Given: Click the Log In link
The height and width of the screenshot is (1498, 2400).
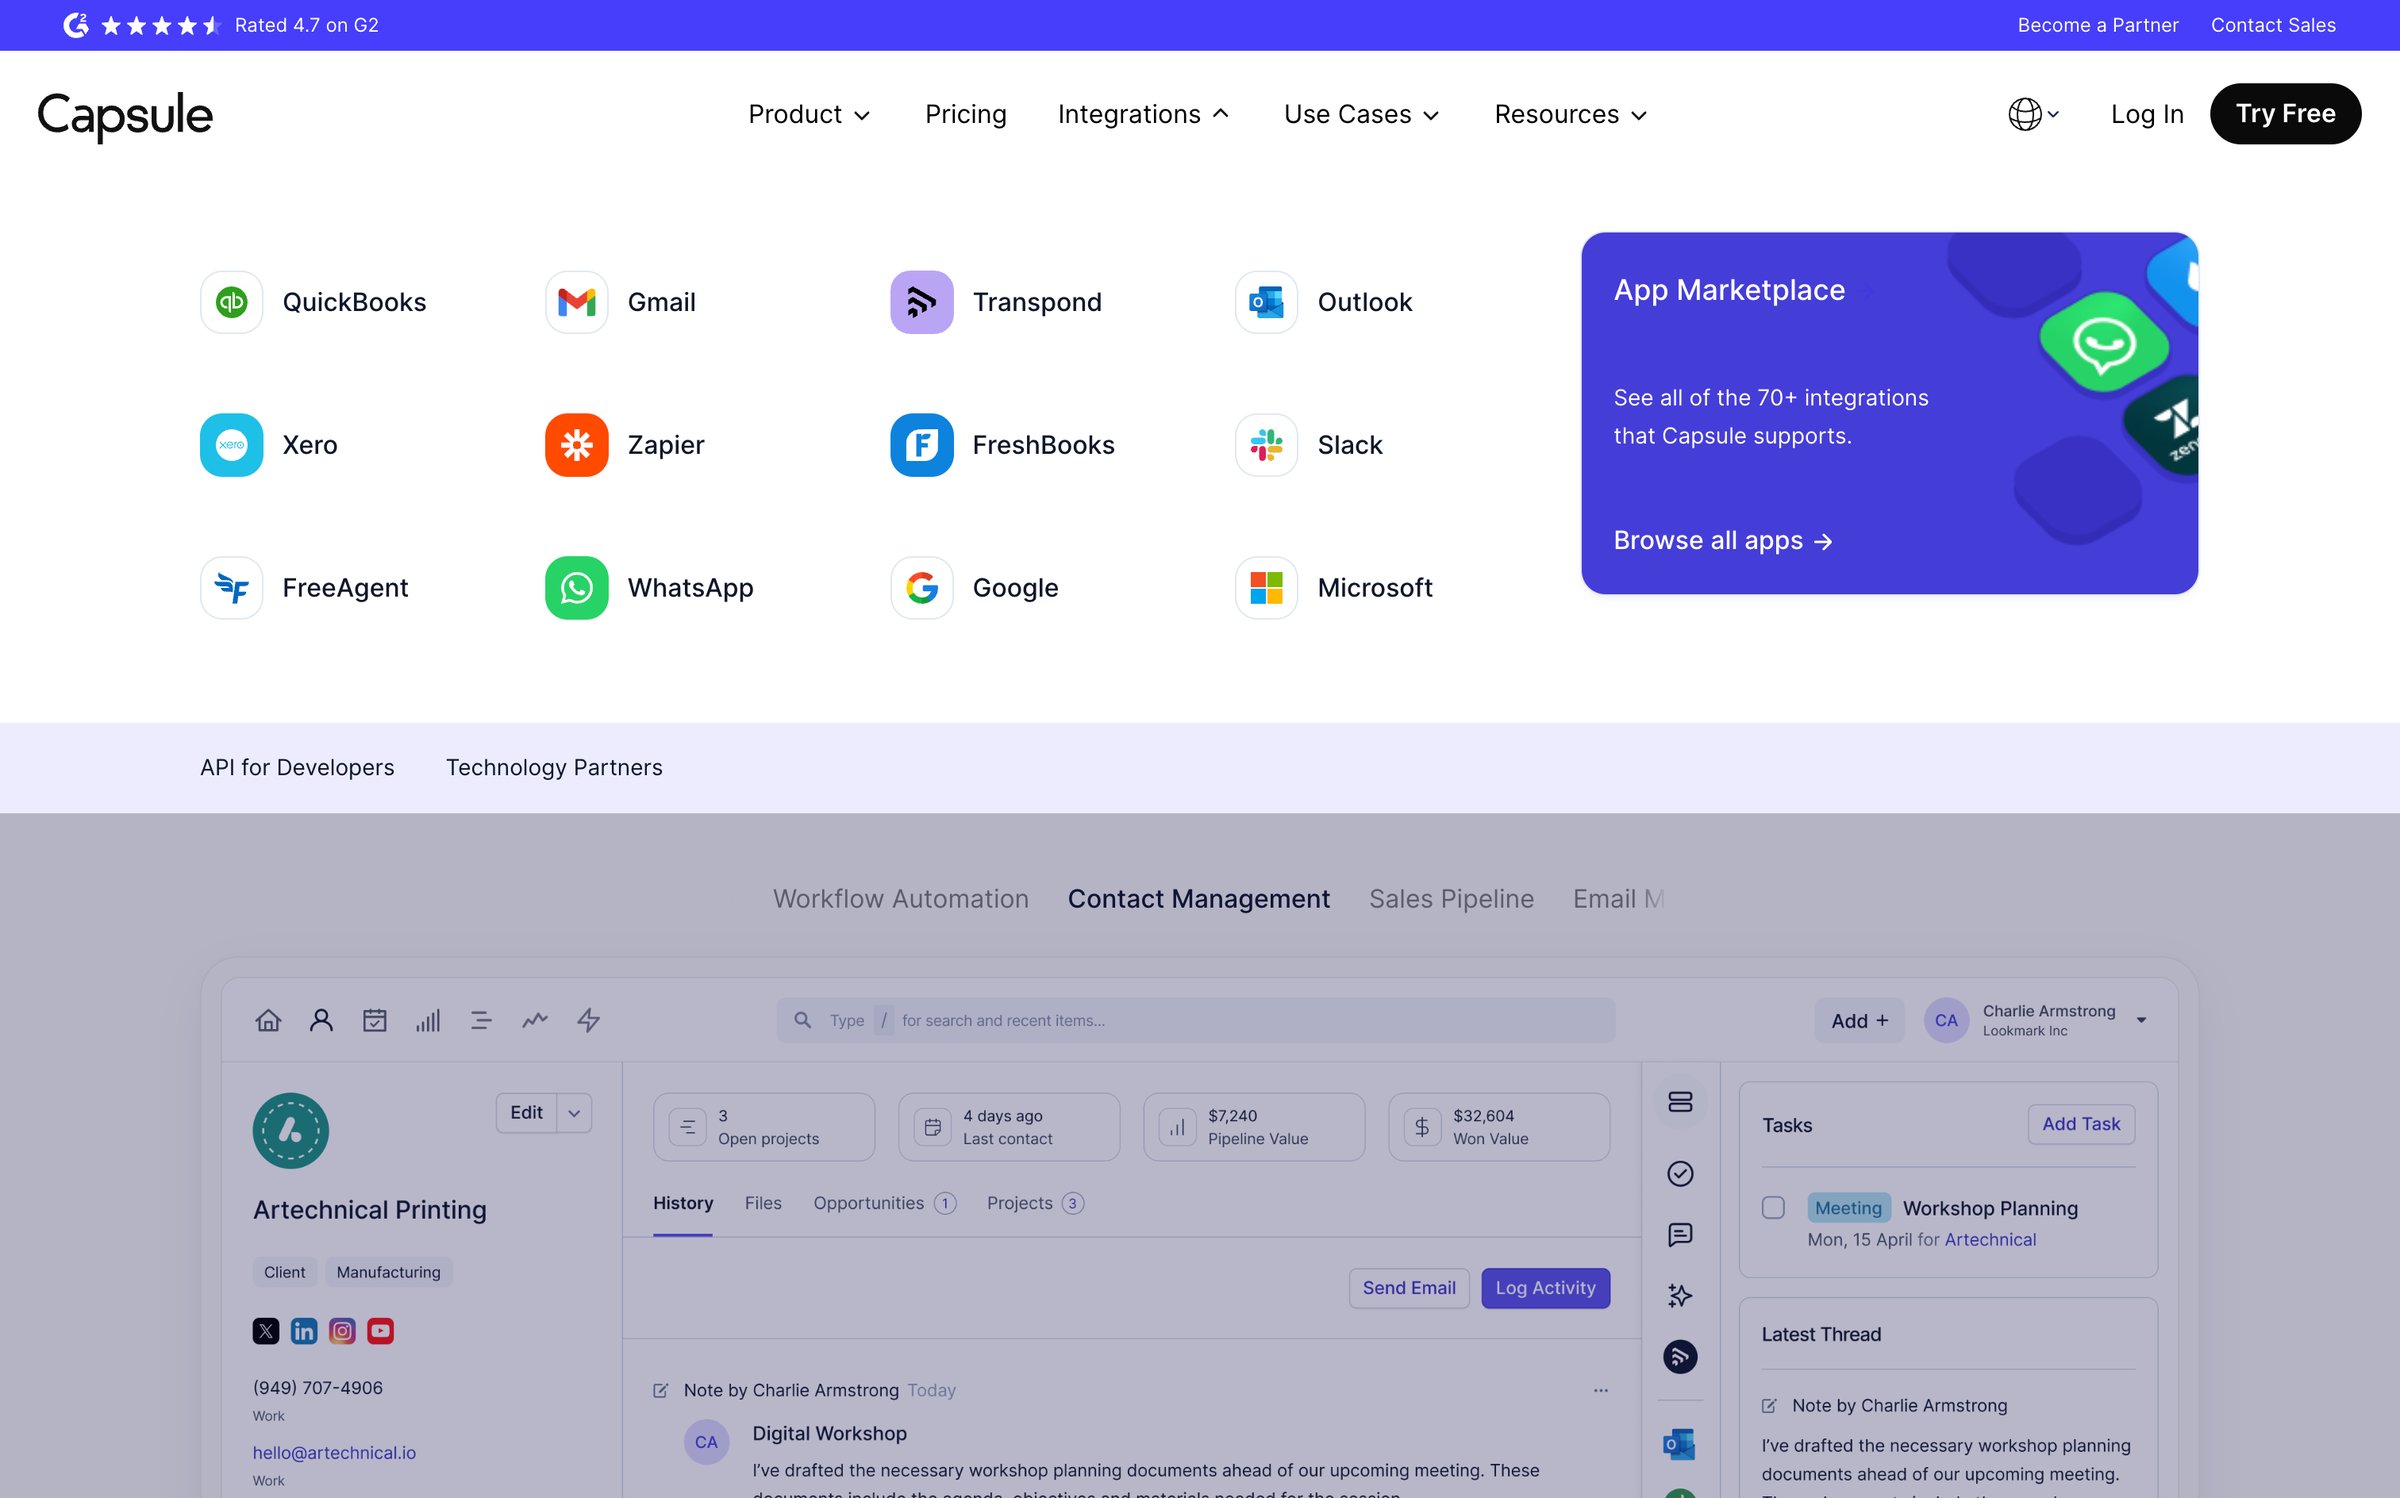Looking at the screenshot, I should point(2147,114).
